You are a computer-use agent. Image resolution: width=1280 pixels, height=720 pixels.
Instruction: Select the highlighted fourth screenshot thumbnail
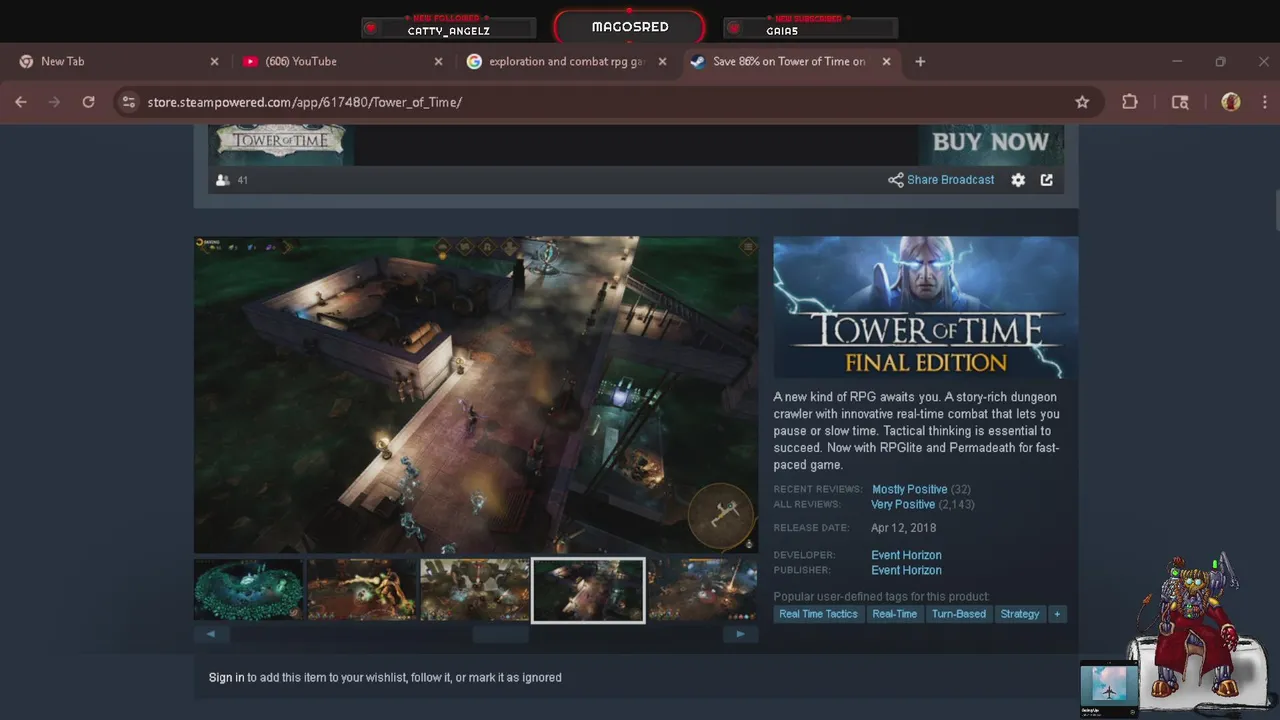(x=588, y=590)
